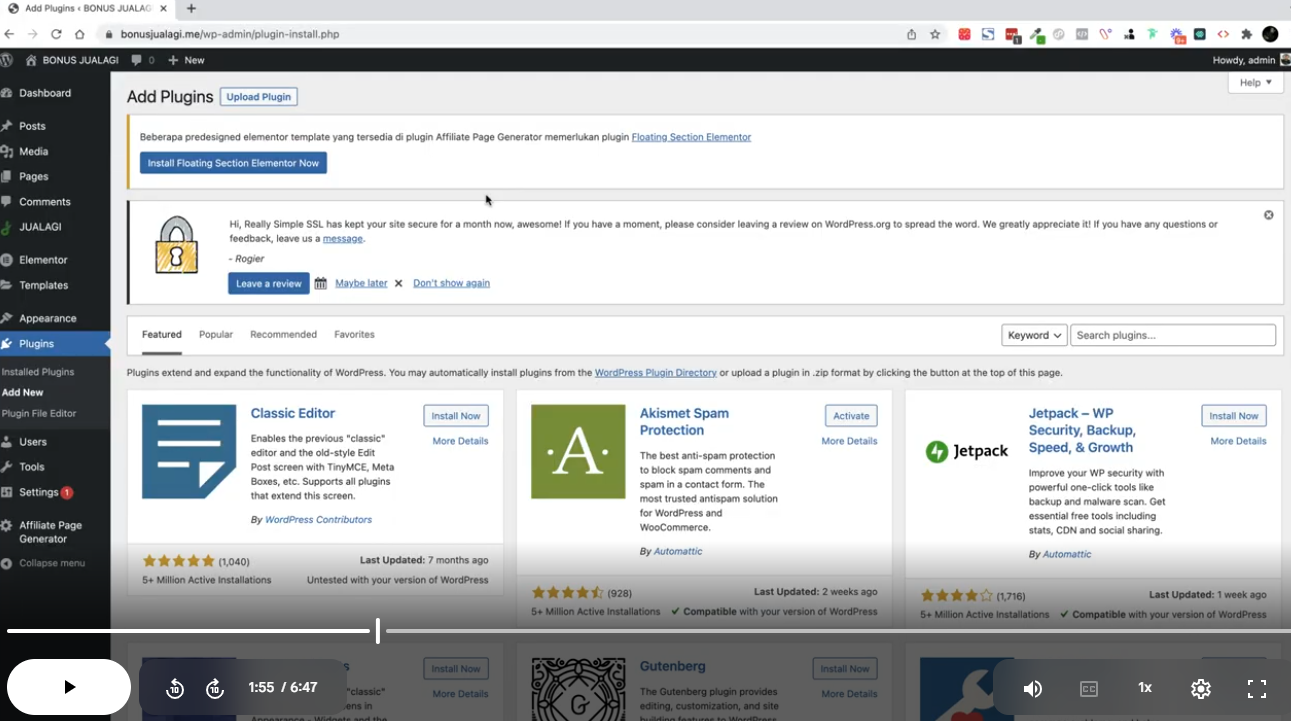1291x721 pixels.
Task: Mute the video volume icon
Action: [x=1033, y=688]
